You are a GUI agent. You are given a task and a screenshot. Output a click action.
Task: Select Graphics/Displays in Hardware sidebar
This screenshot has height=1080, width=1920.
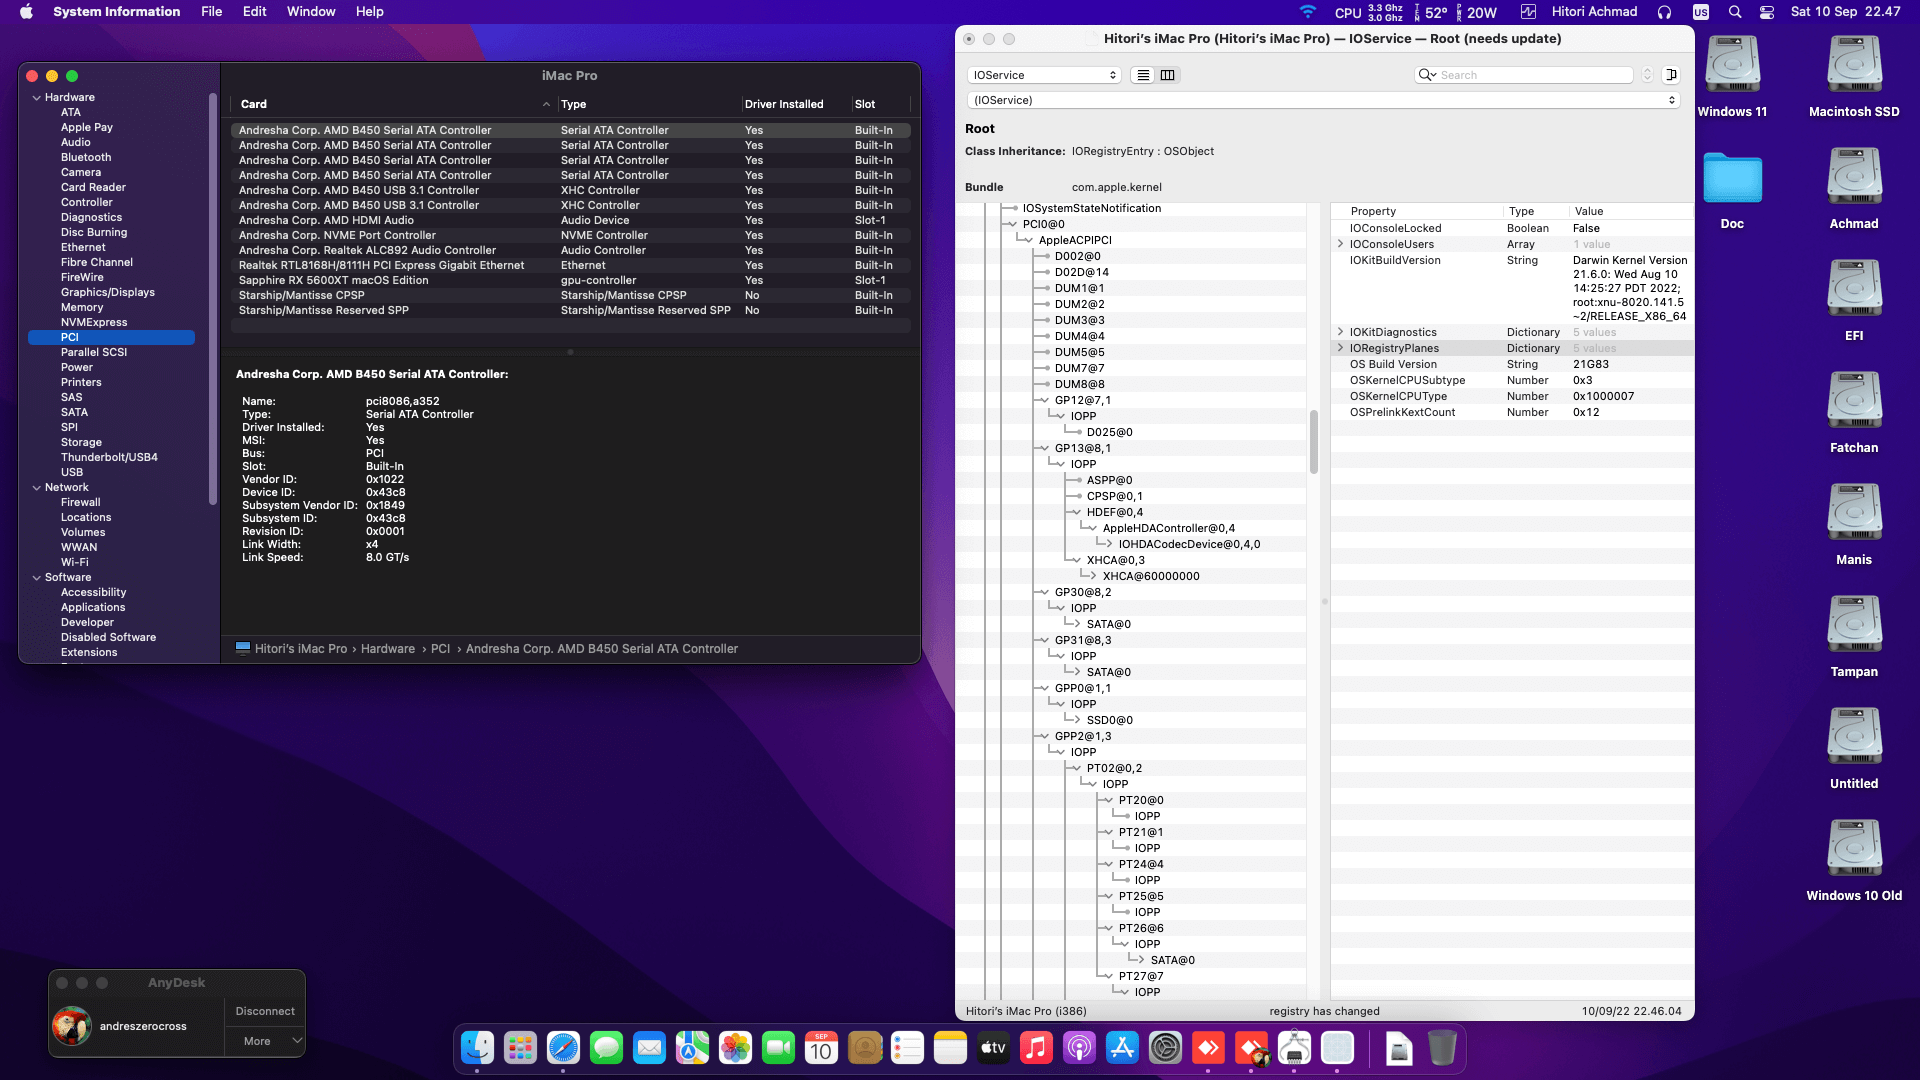click(107, 292)
